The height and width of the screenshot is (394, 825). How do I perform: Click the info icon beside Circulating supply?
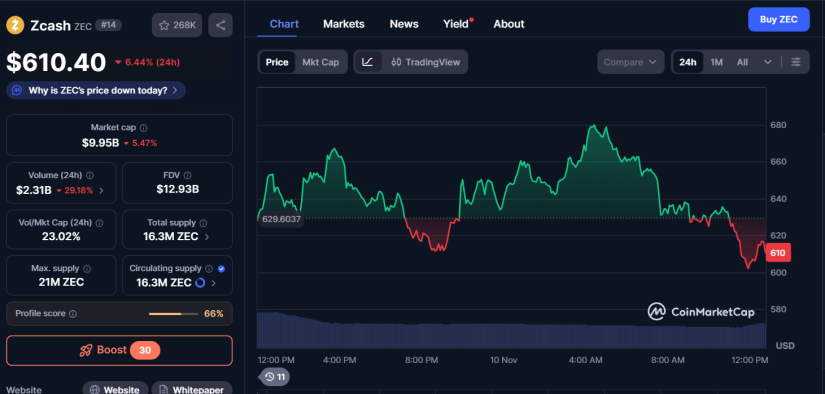209,268
